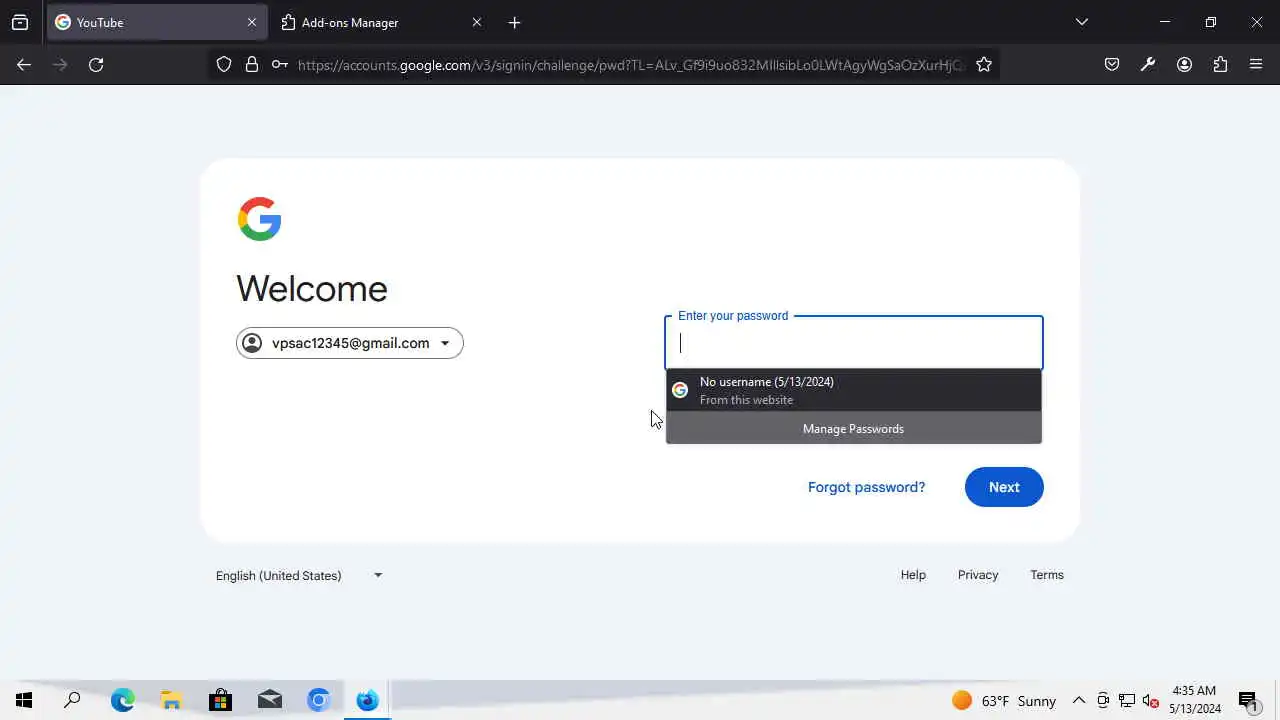Open the English (United States) language dropdown
1280x720 pixels.
299,575
